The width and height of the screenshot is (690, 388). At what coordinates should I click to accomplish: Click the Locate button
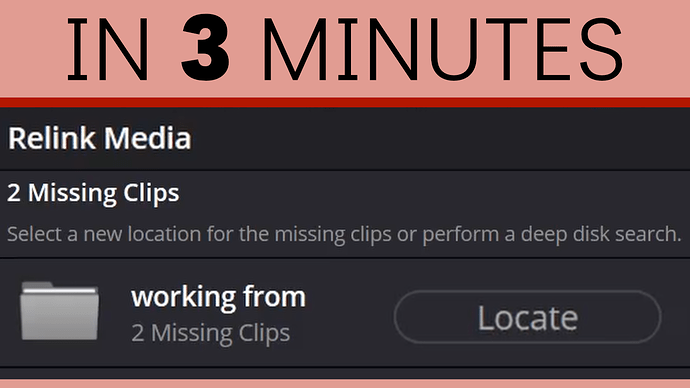click(x=528, y=317)
